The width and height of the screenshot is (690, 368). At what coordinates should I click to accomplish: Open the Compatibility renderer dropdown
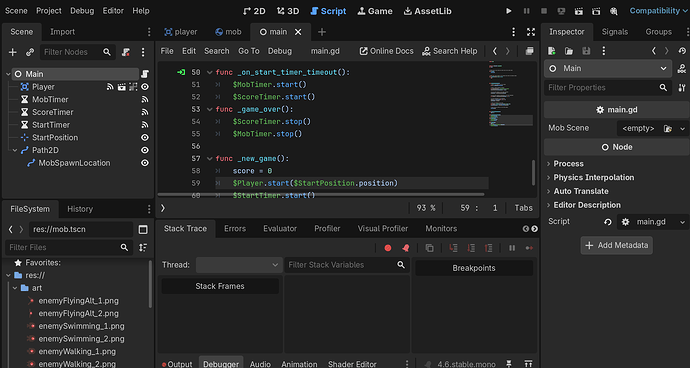click(x=659, y=11)
